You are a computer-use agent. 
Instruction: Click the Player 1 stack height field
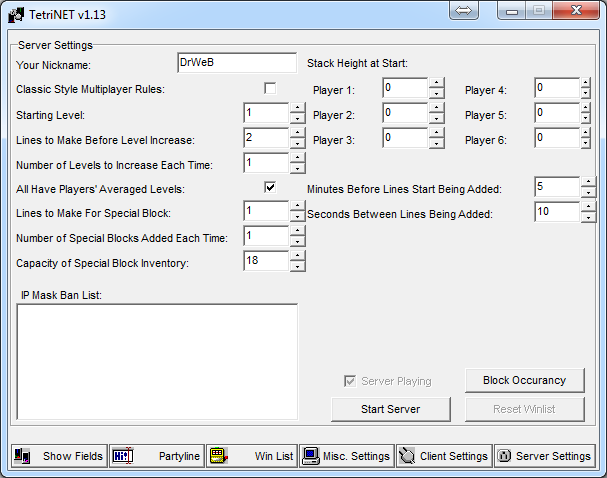[x=405, y=88]
